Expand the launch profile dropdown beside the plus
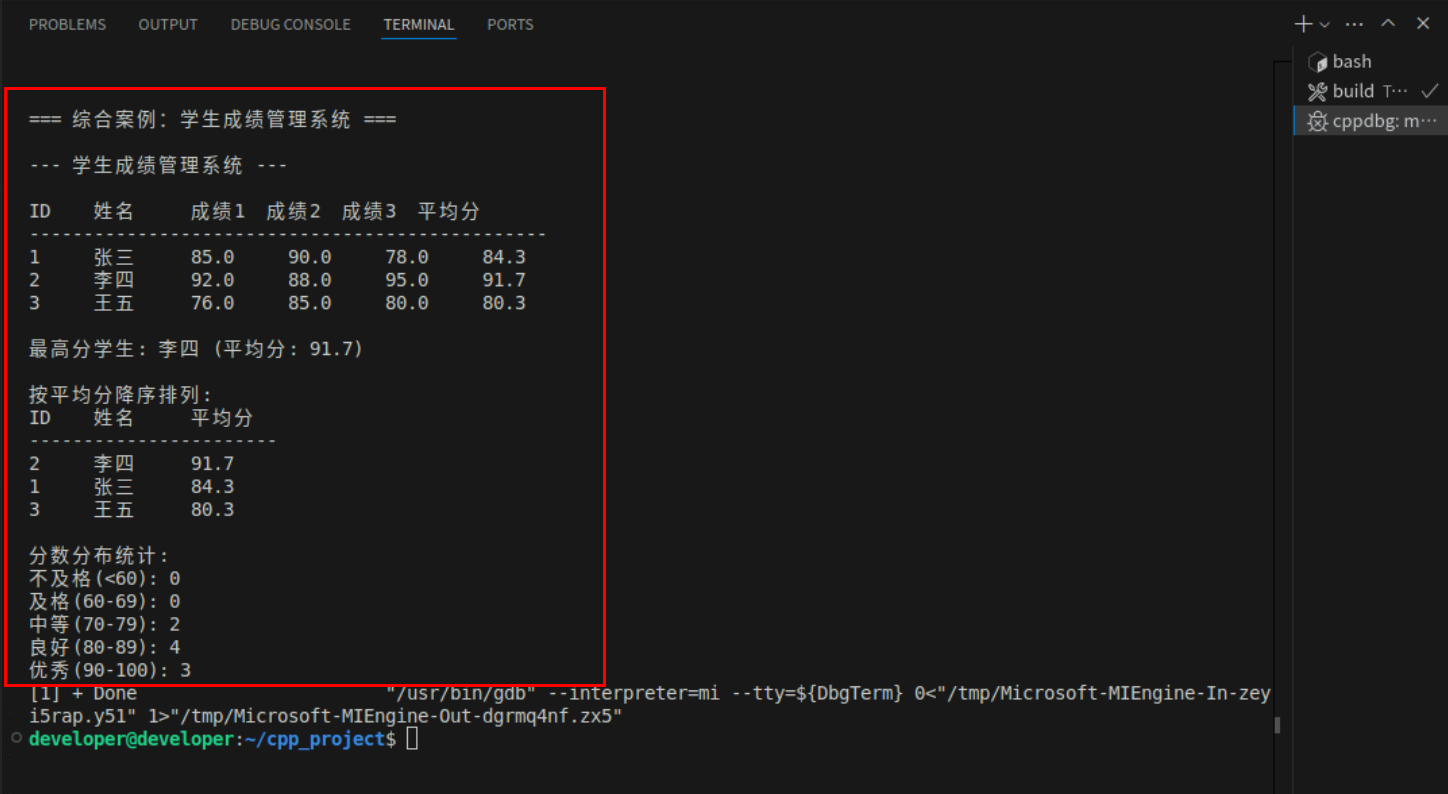 click(1325, 24)
